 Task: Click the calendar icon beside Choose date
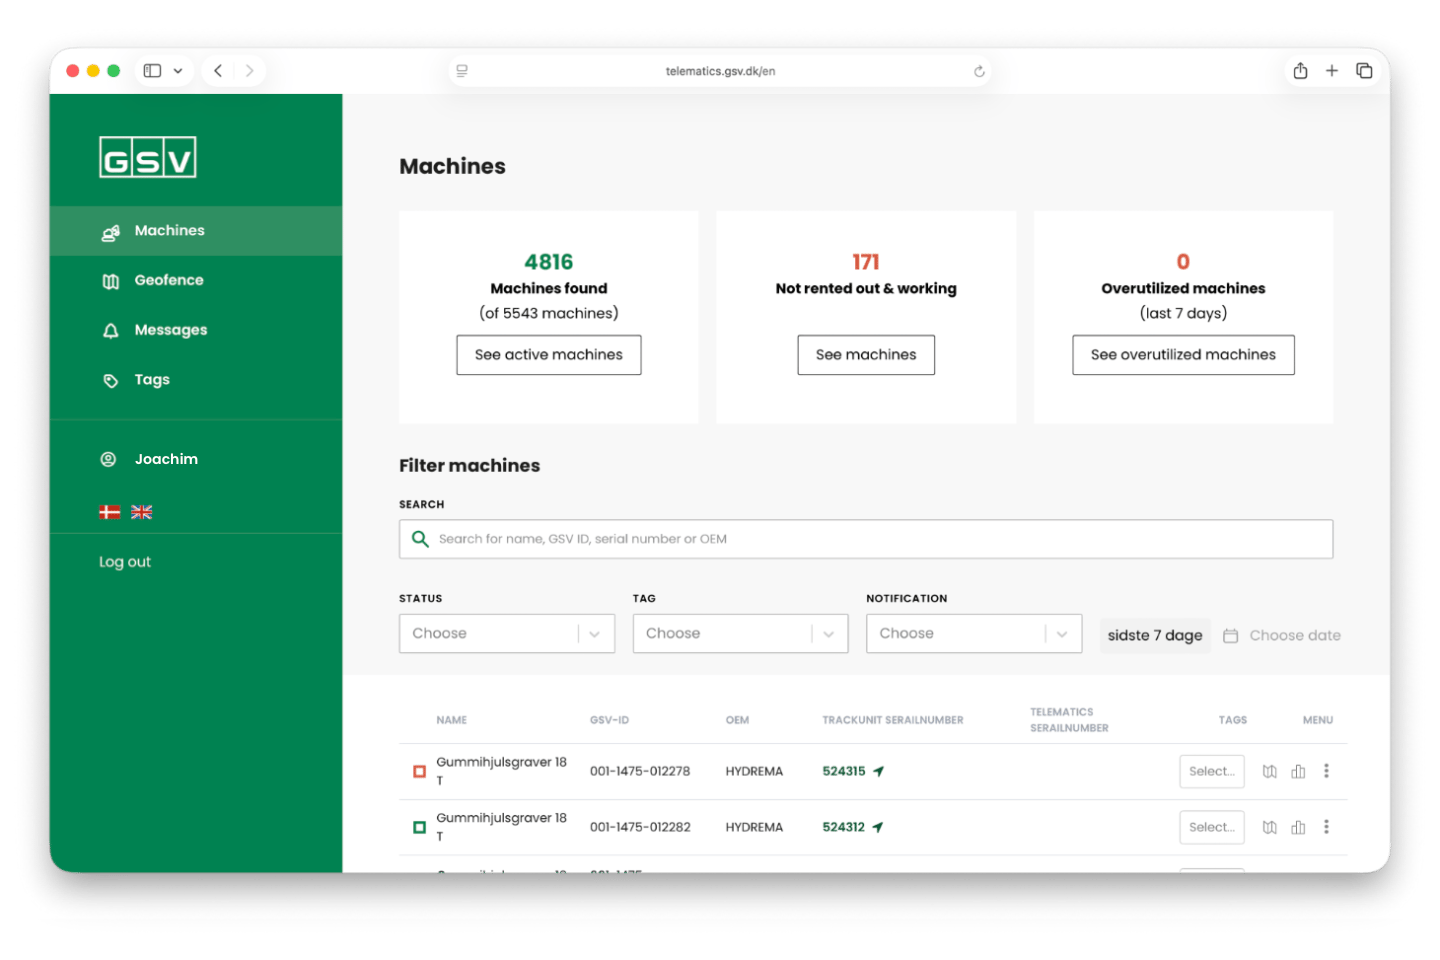(1231, 636)
